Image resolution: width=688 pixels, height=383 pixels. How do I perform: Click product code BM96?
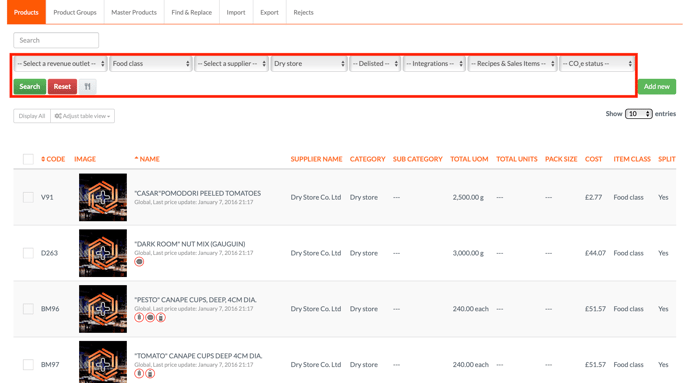tap(50, 309)
